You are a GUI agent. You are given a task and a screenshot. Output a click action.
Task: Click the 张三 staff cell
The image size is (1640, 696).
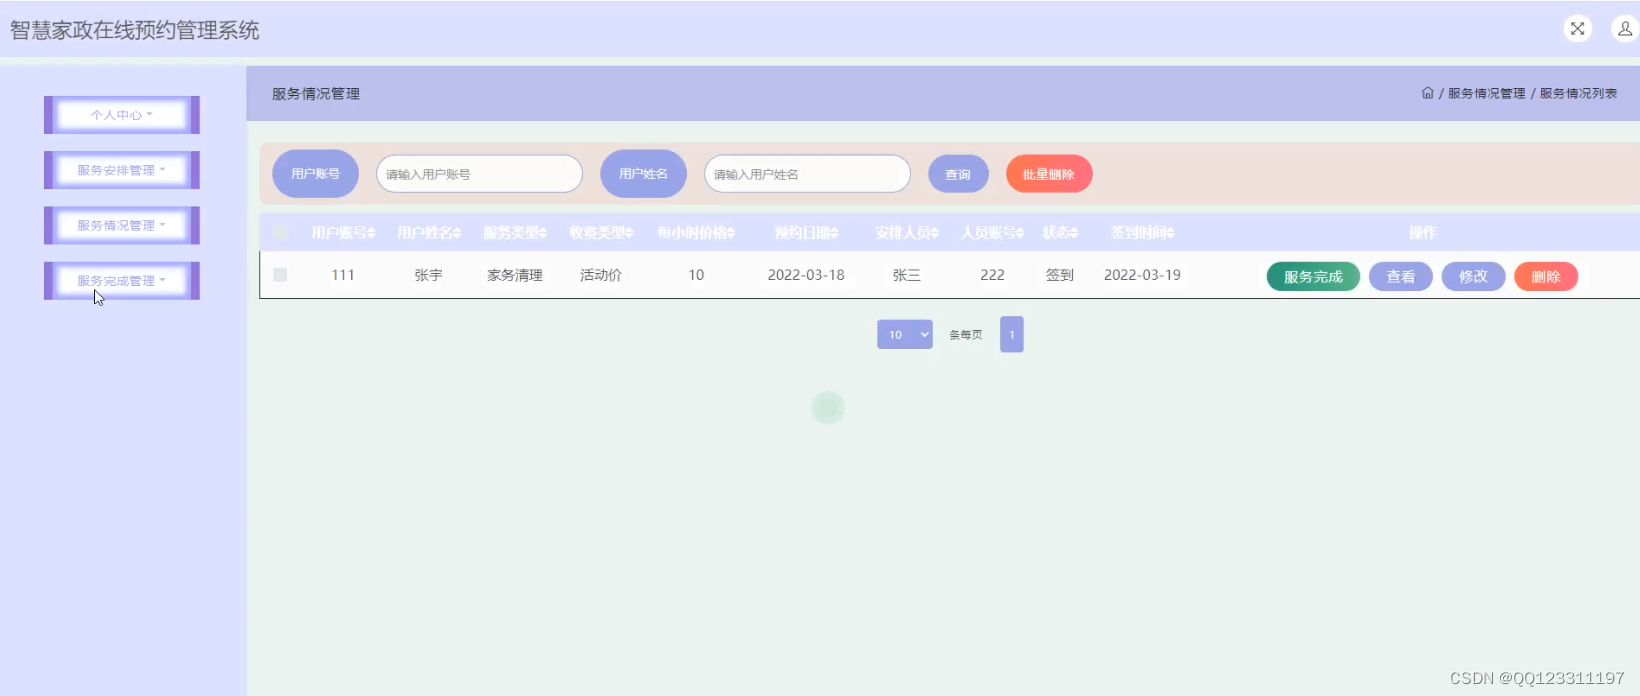(x=907, y=275)
